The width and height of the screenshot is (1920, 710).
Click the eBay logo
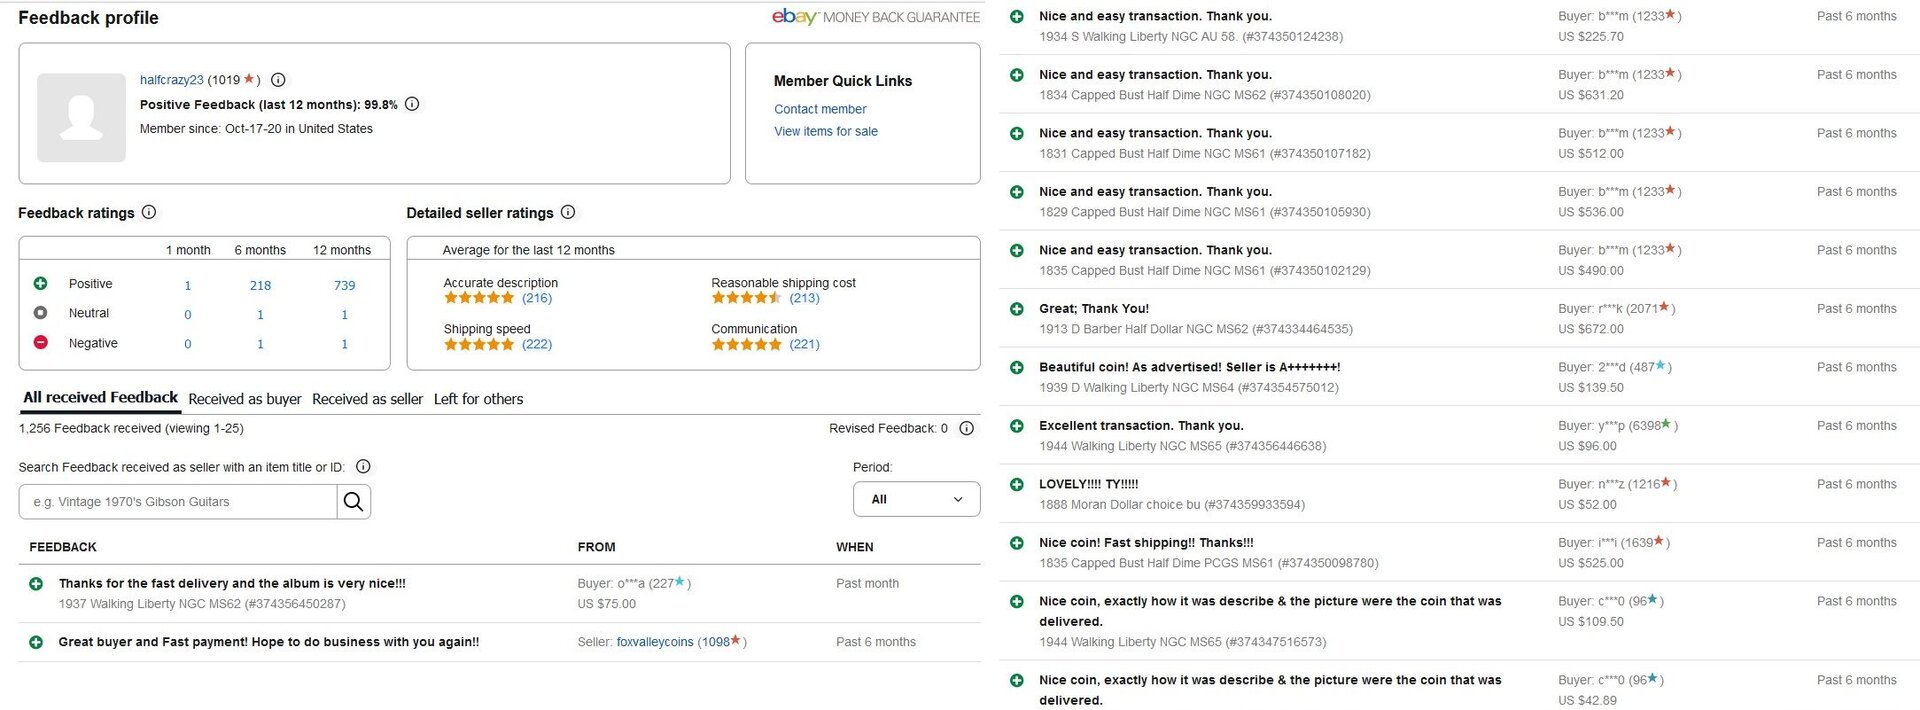point(795,17)
